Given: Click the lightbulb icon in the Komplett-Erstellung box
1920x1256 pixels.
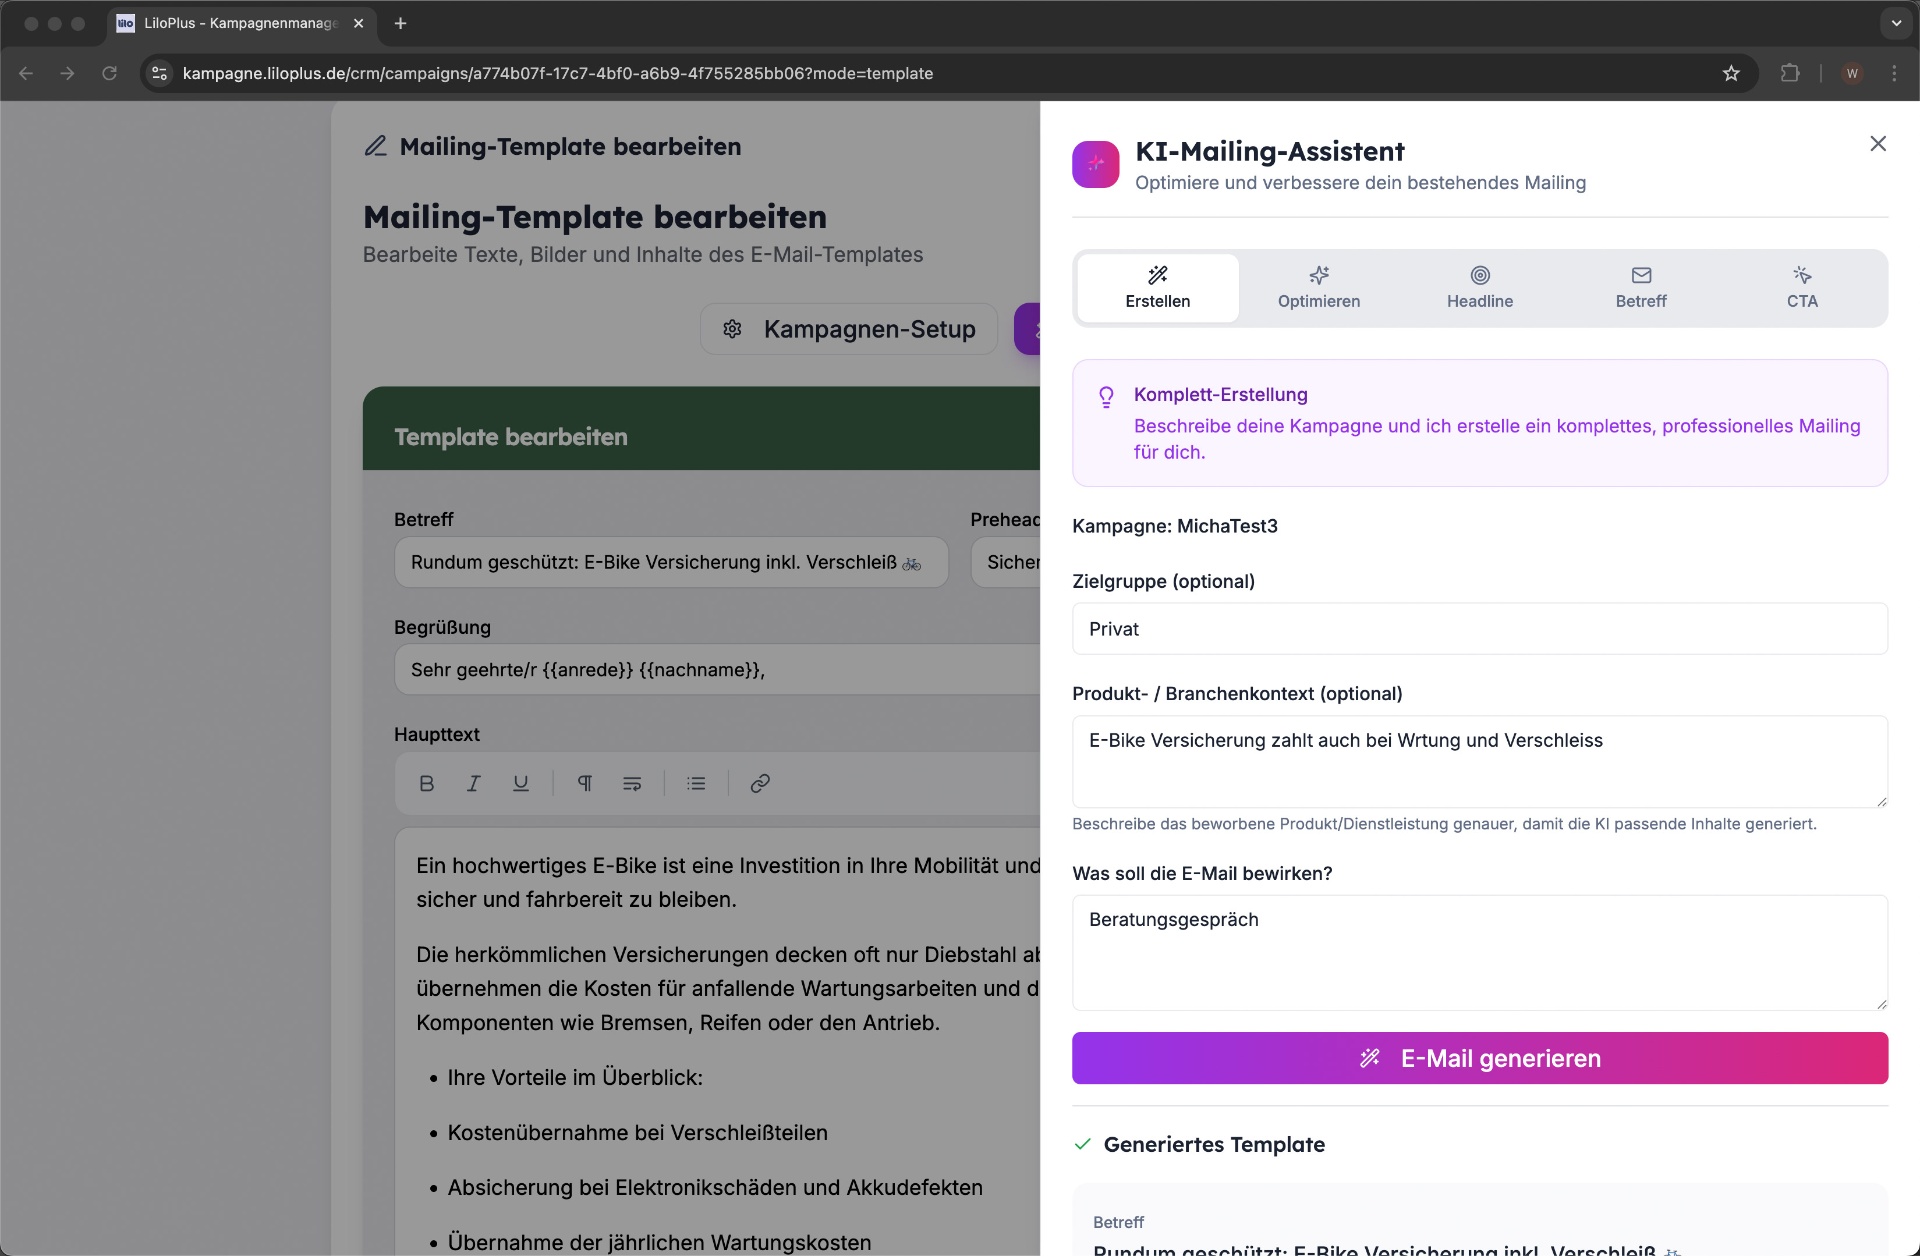Looking at the screenshot, I should click(x=1106, y=397).
